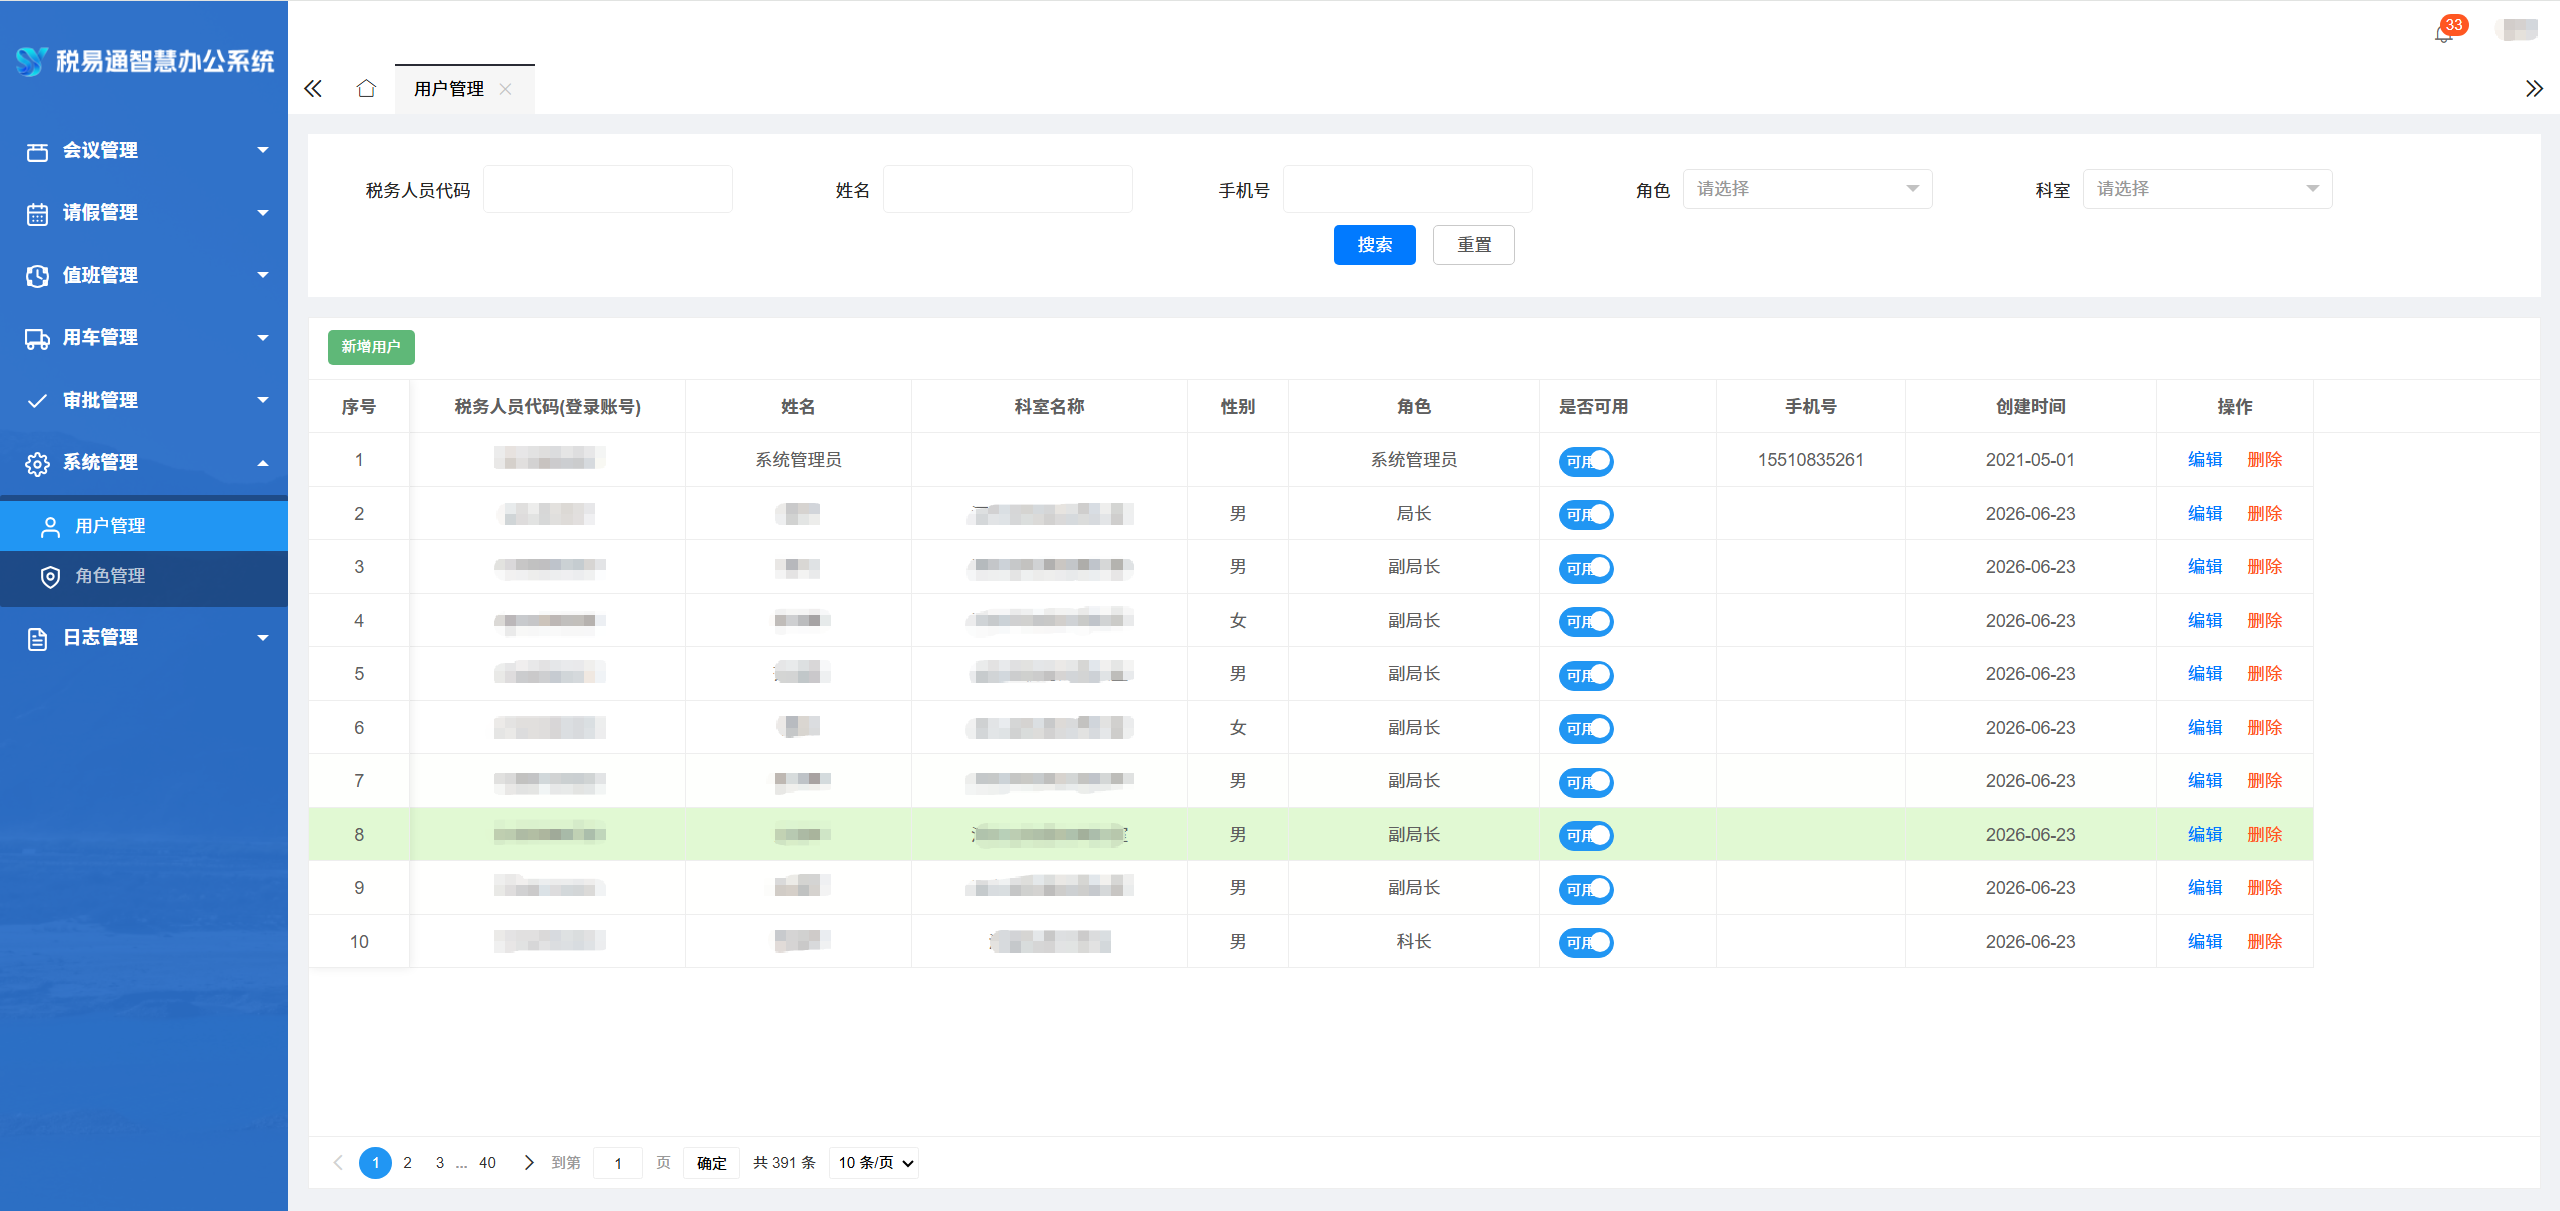Image resolution: width=2560 pixels, height=1211 pixels.
Task: Click the 值班管理 clock icon
Action: 37,276
